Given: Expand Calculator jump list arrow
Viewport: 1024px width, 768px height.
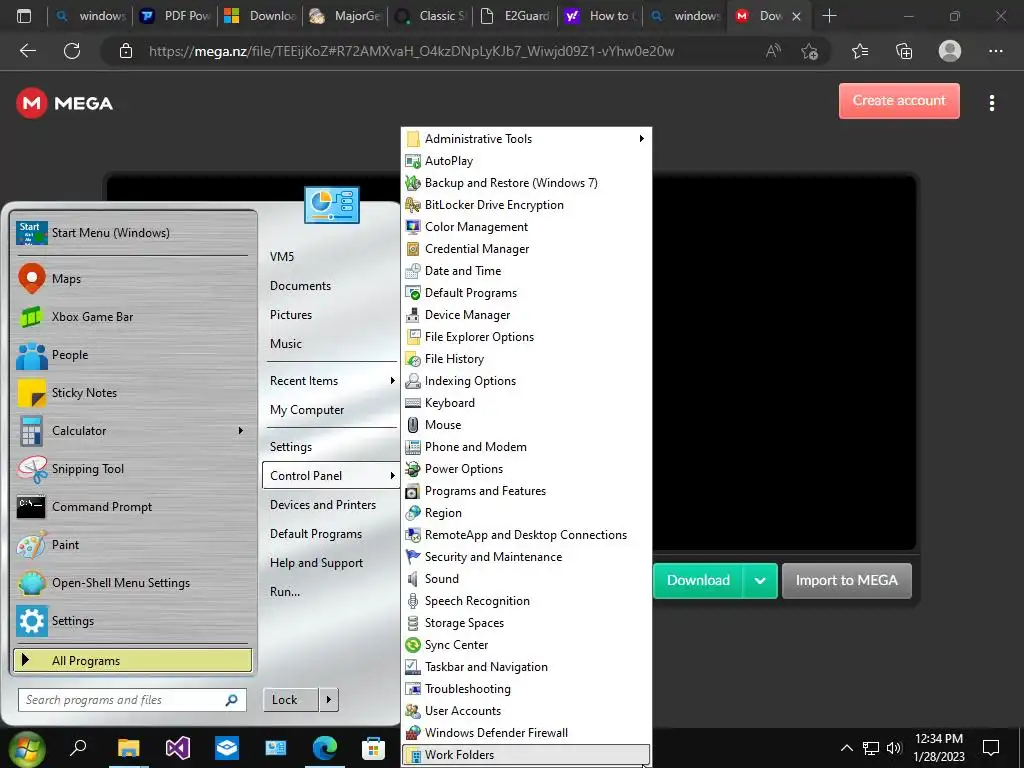Looking at the screenshot, I should pos(241,431).
